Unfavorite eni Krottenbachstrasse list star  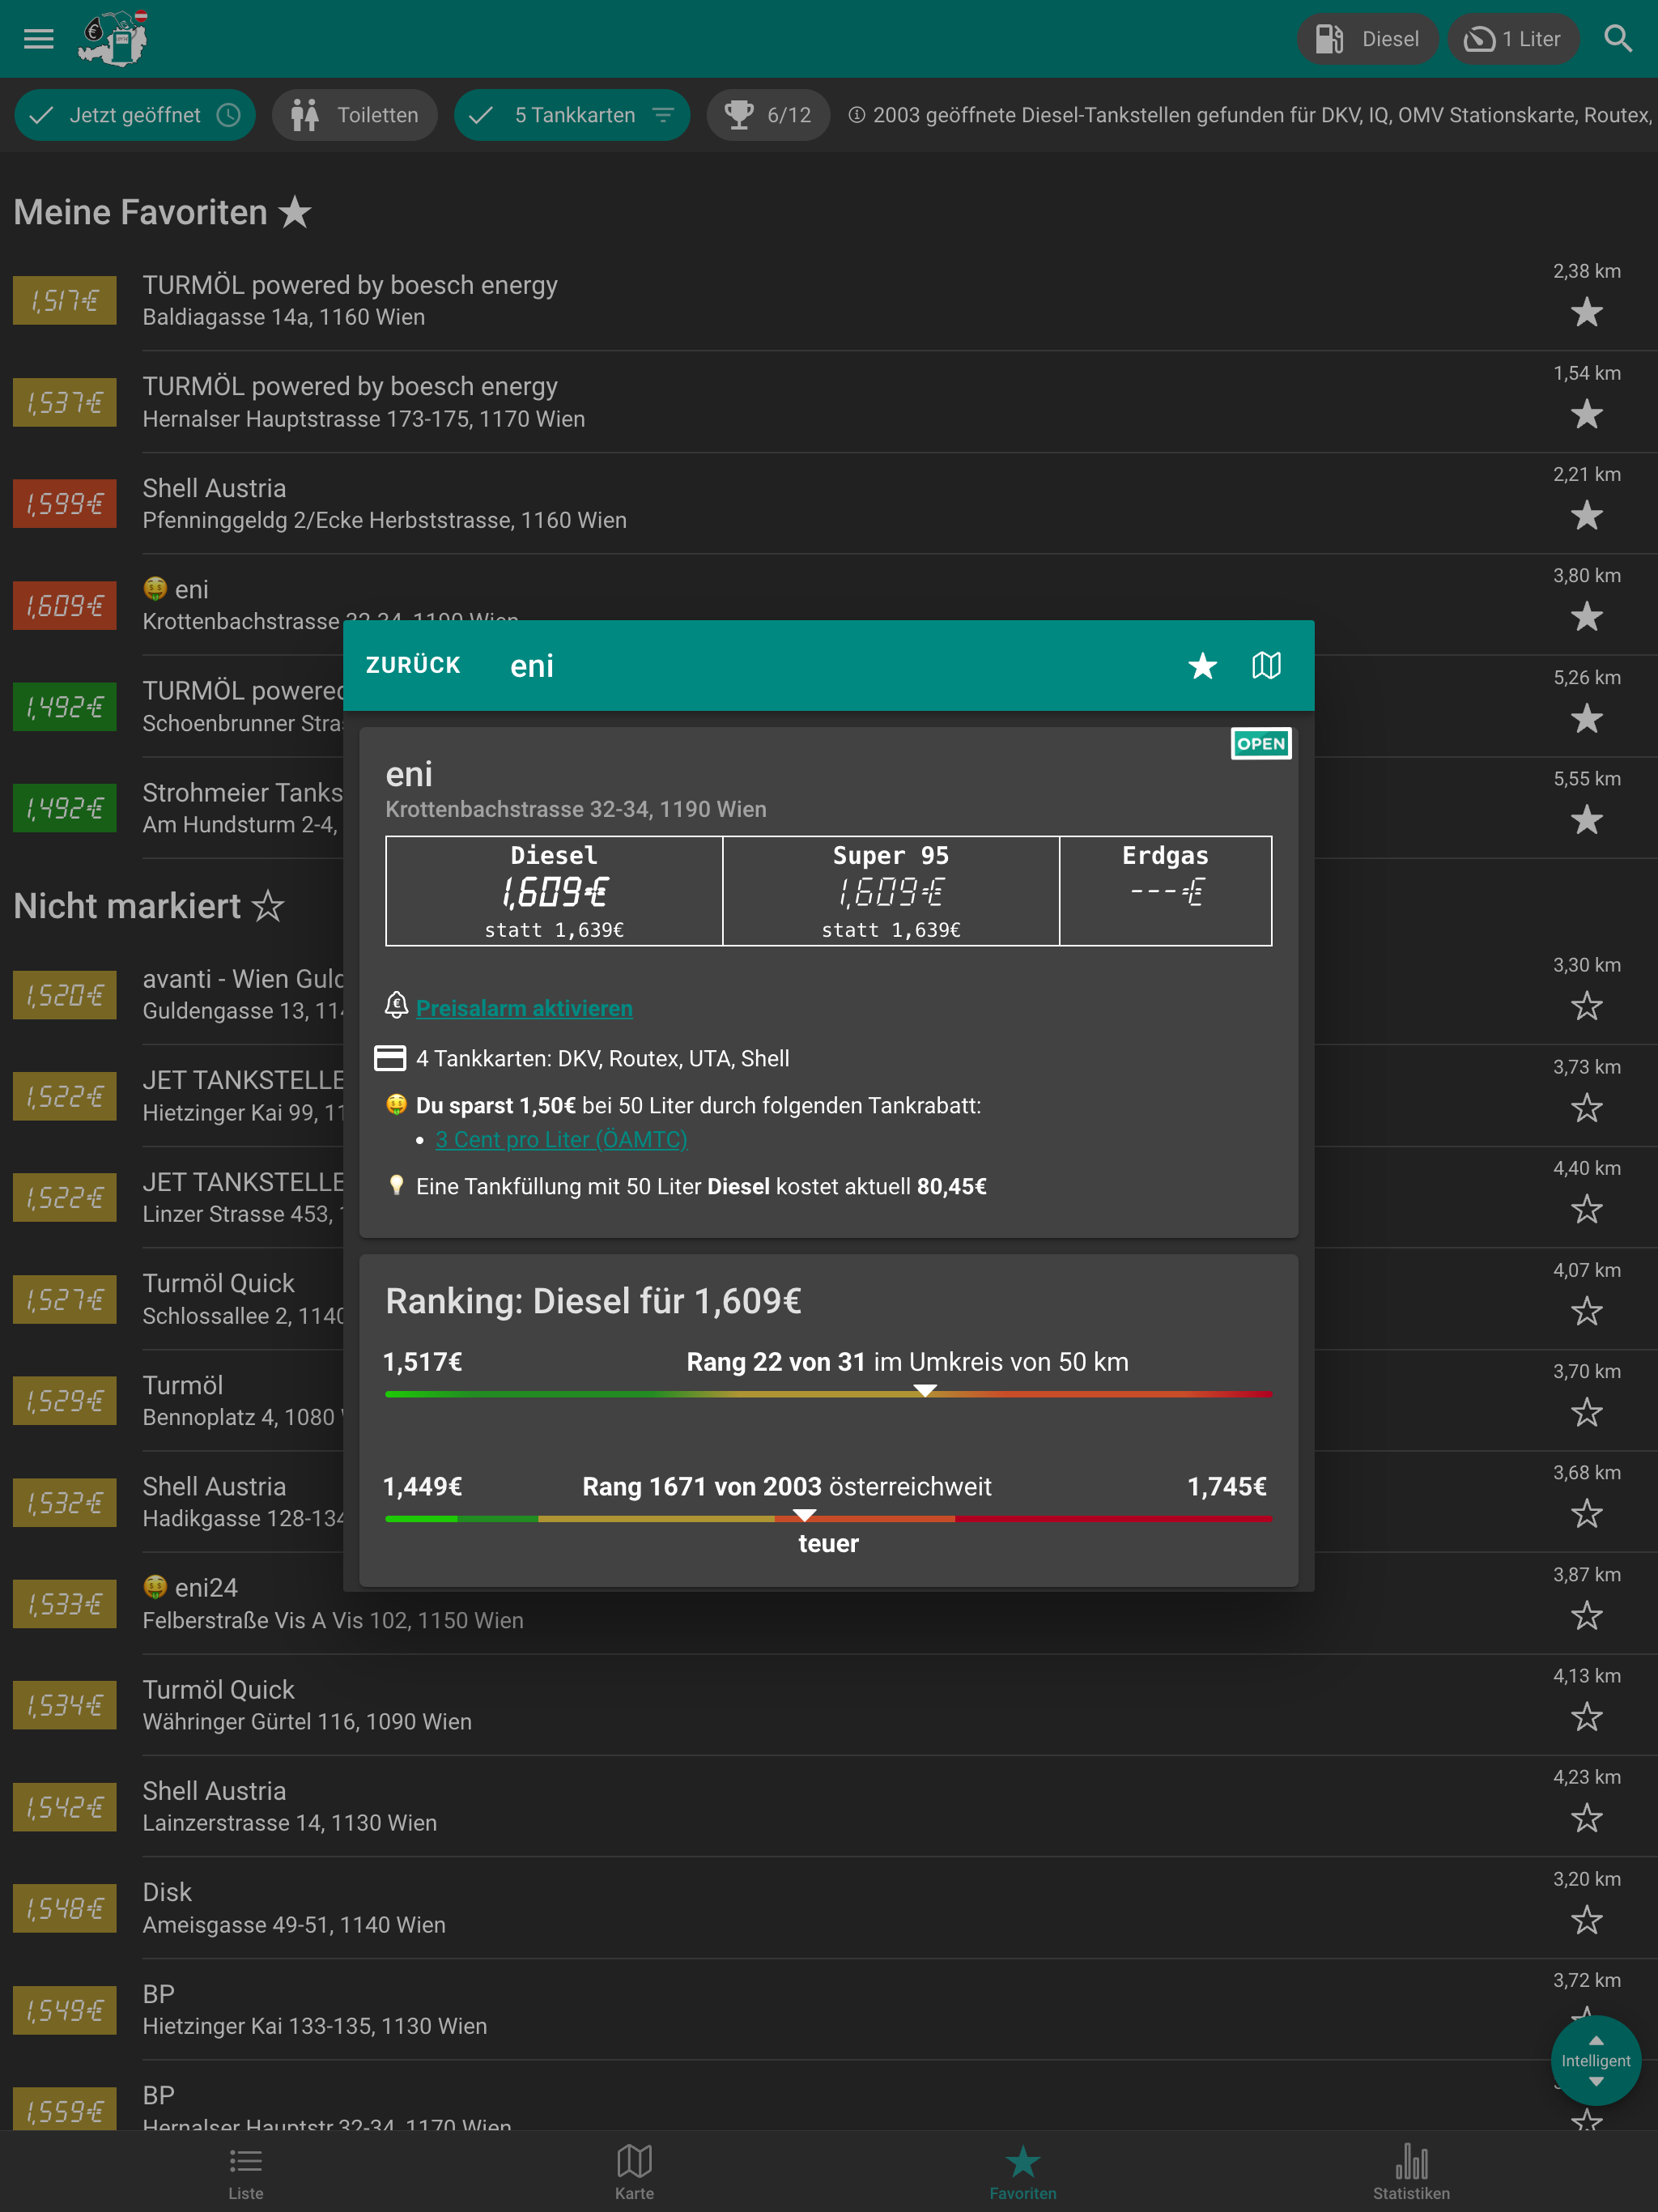tap(1586, 617)
